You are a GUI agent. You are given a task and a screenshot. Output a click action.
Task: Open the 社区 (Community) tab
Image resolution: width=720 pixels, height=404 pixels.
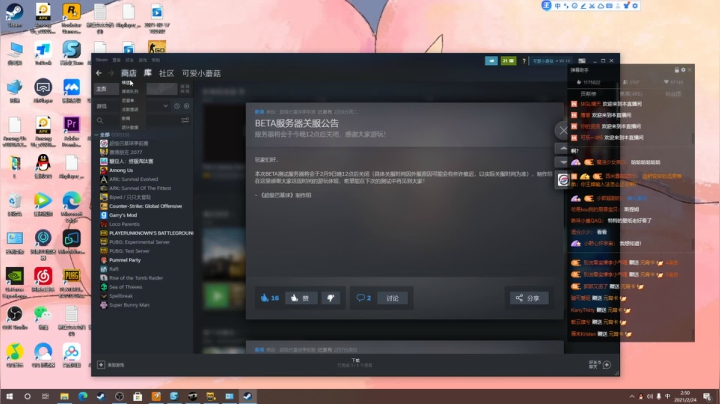[x=166, y=73]
